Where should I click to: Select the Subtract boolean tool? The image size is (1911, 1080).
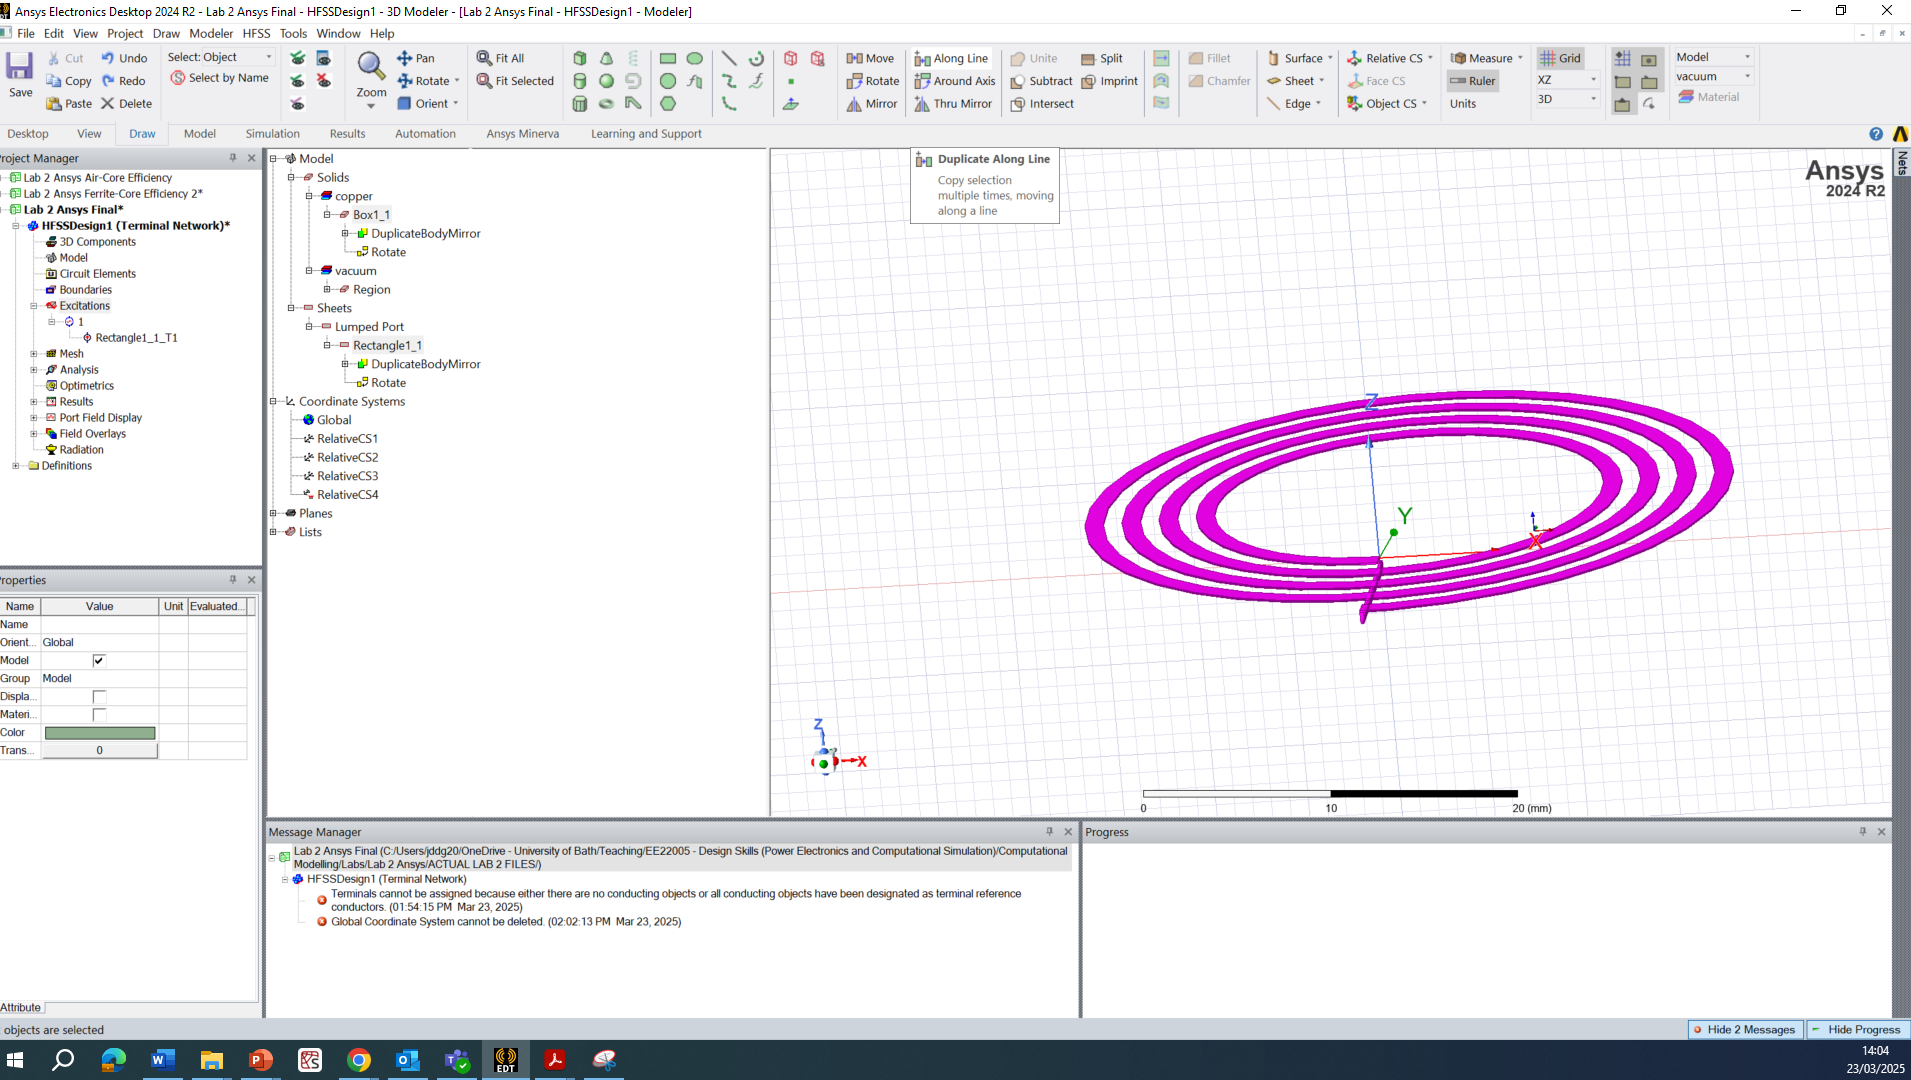(1041, 81)
